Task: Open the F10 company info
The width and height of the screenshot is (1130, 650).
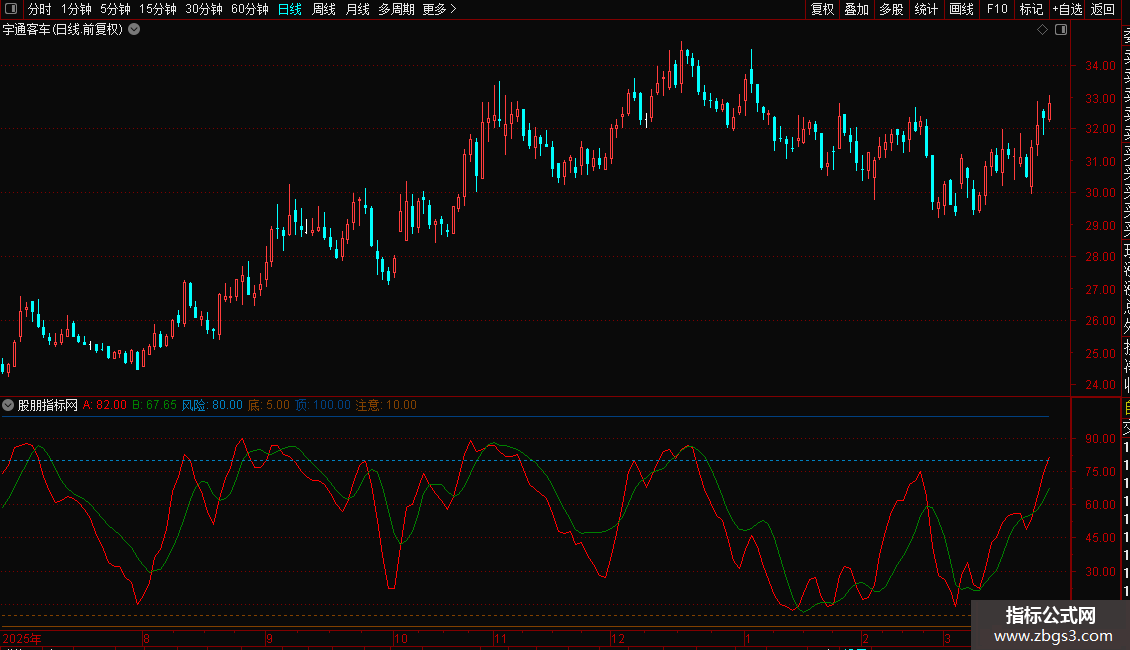Action: coord(997,9)
